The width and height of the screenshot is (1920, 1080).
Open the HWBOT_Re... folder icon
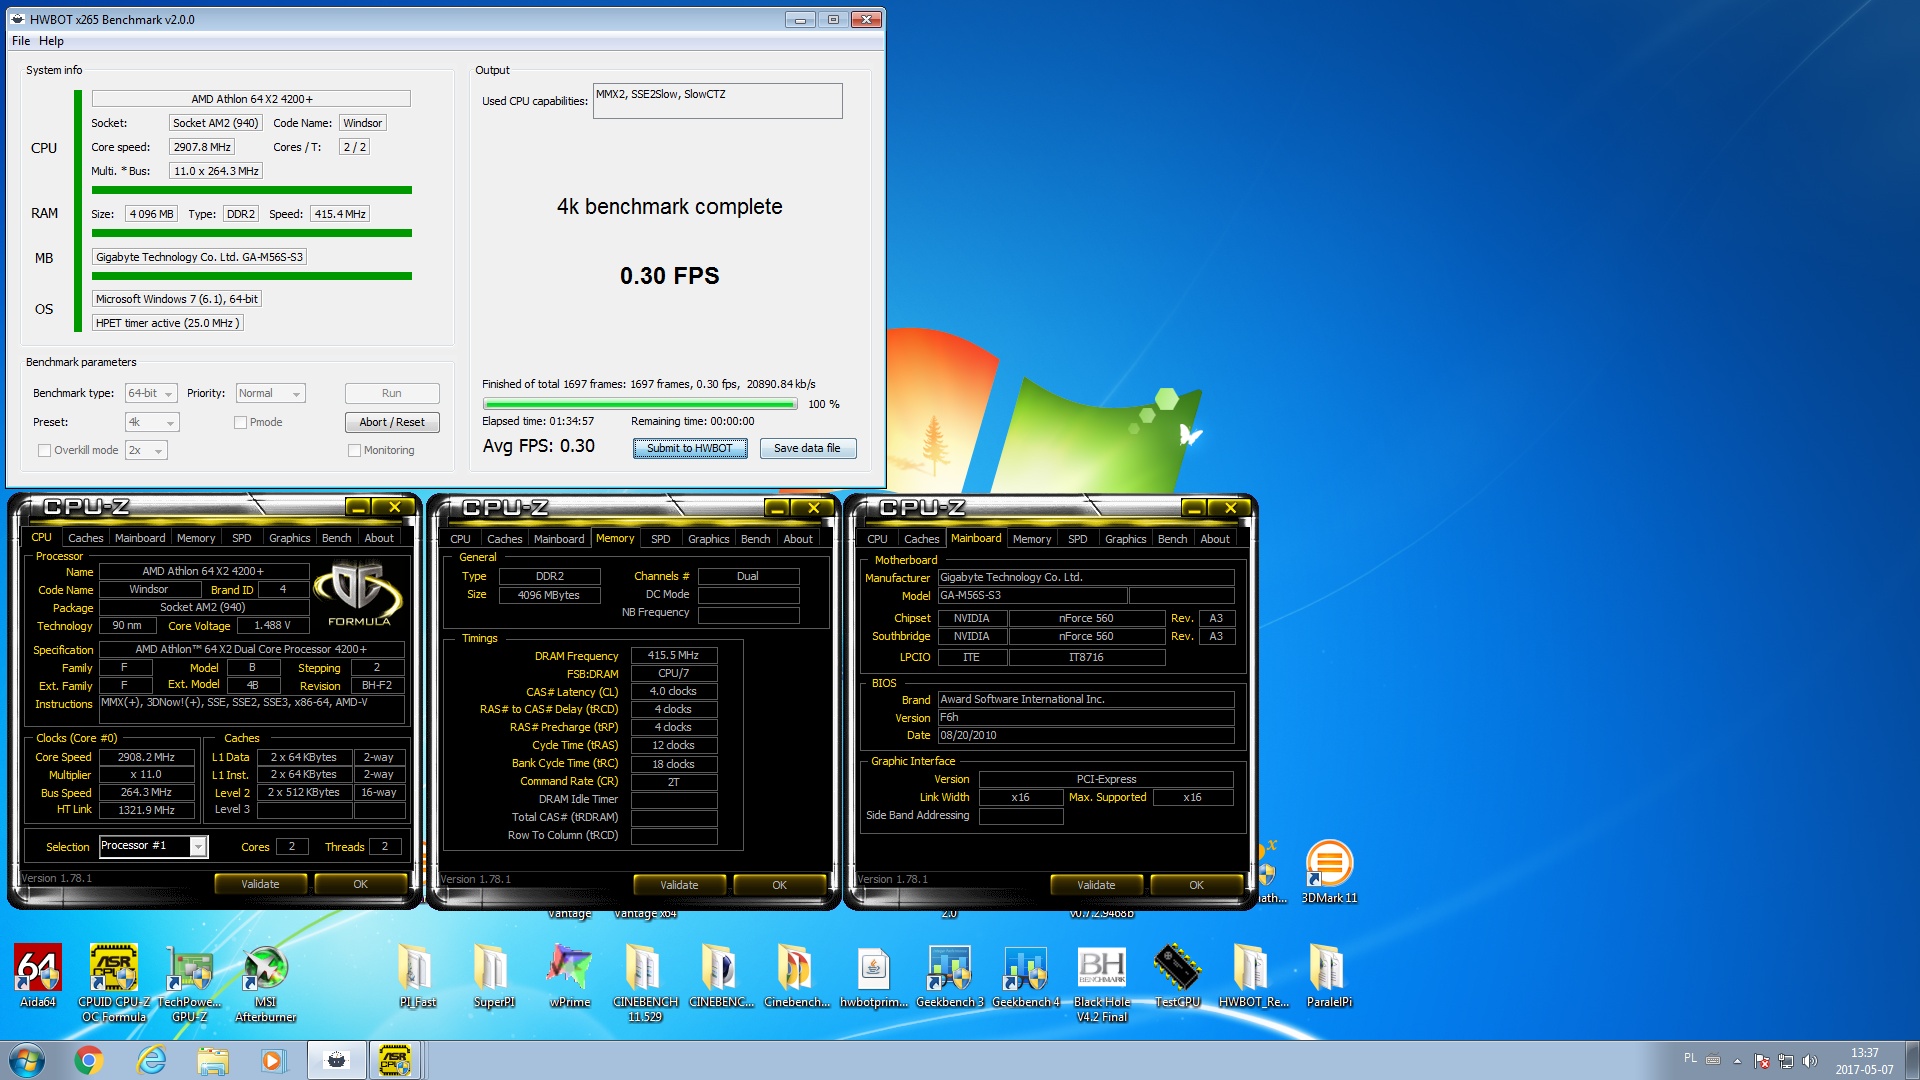pos(1253,975)
